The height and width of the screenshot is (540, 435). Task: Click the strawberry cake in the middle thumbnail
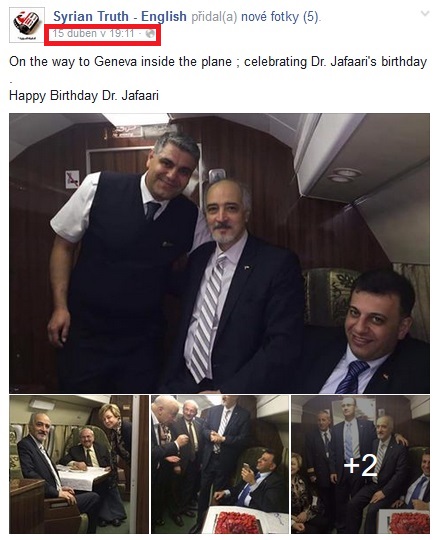point(238,522)
